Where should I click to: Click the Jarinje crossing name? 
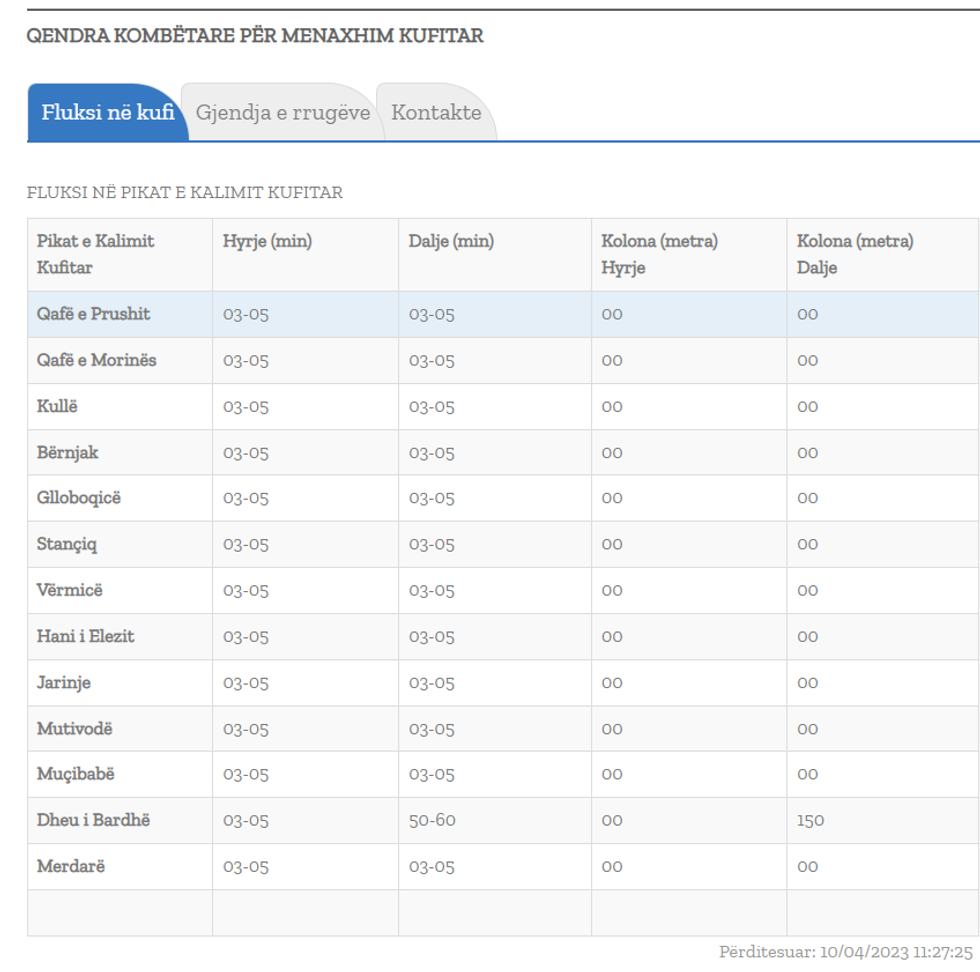tap(63, 683)
